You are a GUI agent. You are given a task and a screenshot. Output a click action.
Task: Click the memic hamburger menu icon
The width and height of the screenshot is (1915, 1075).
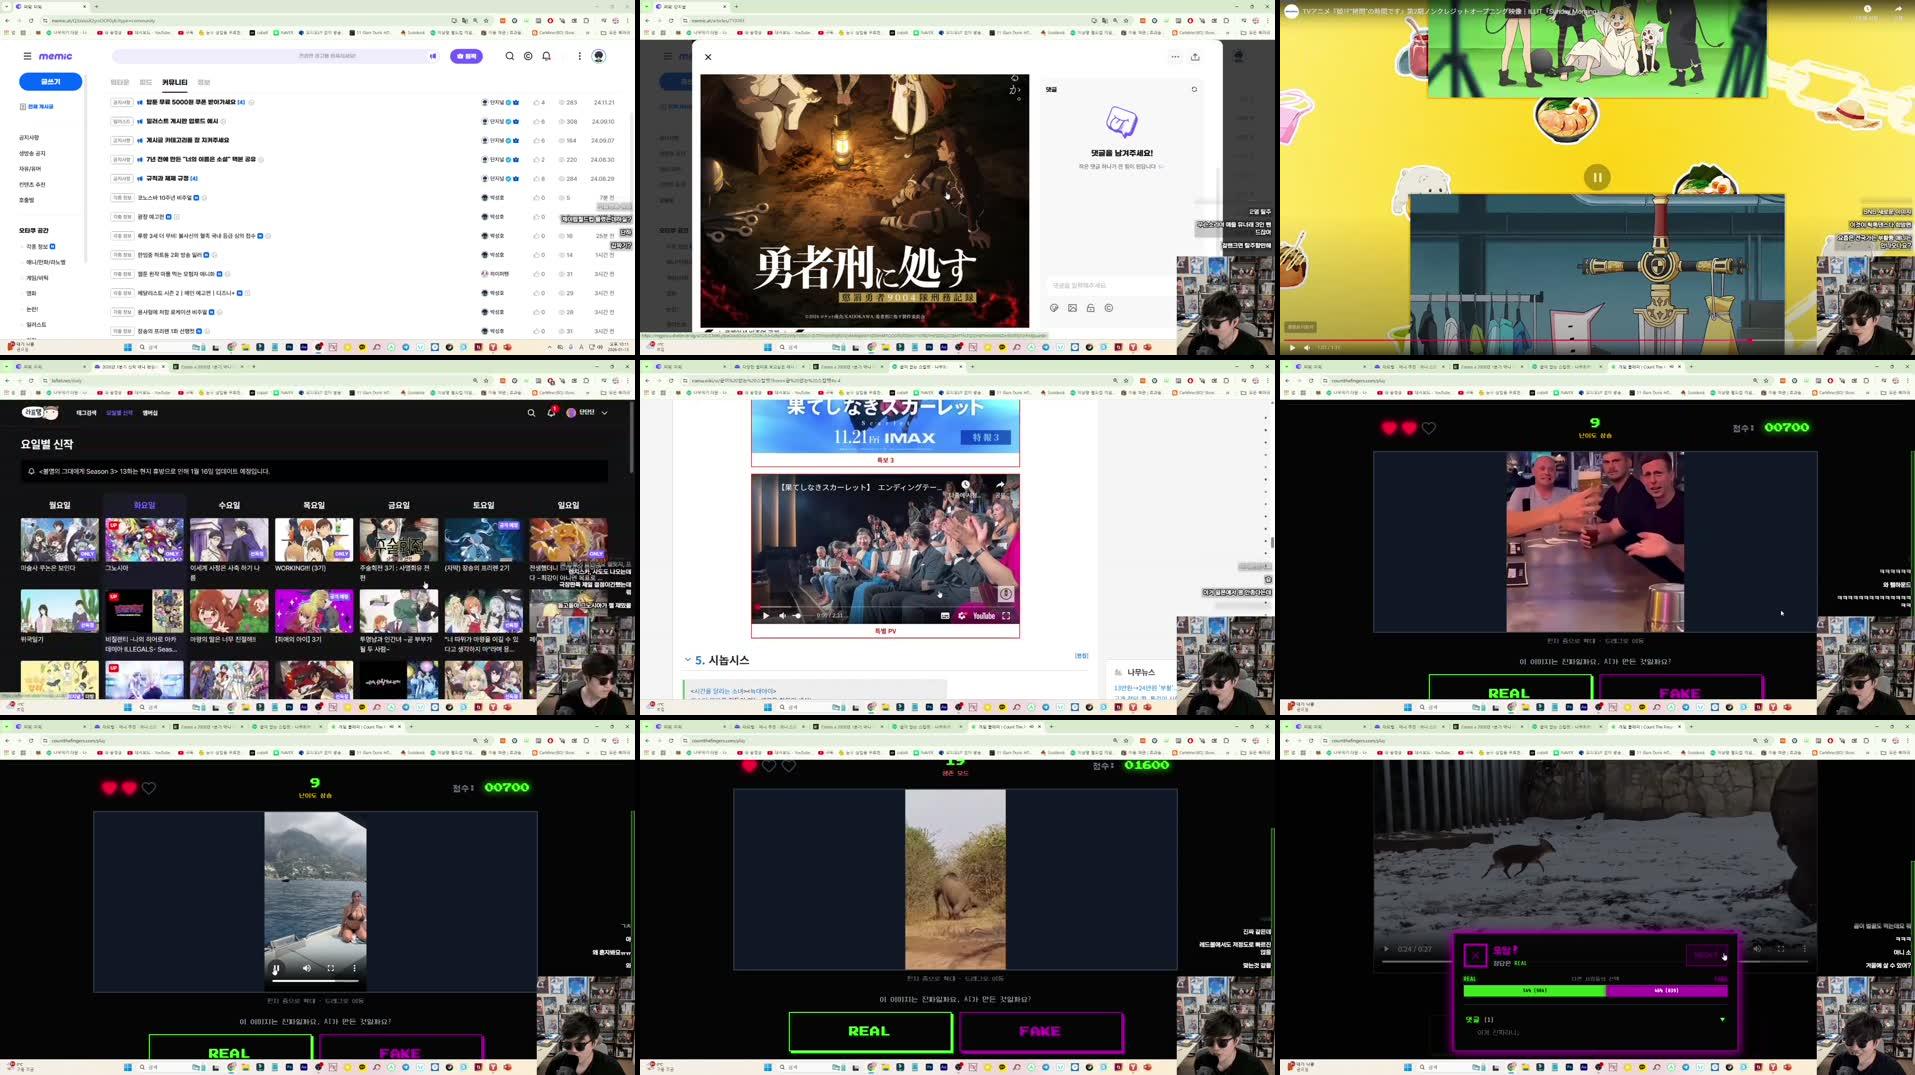pos(27,56)
